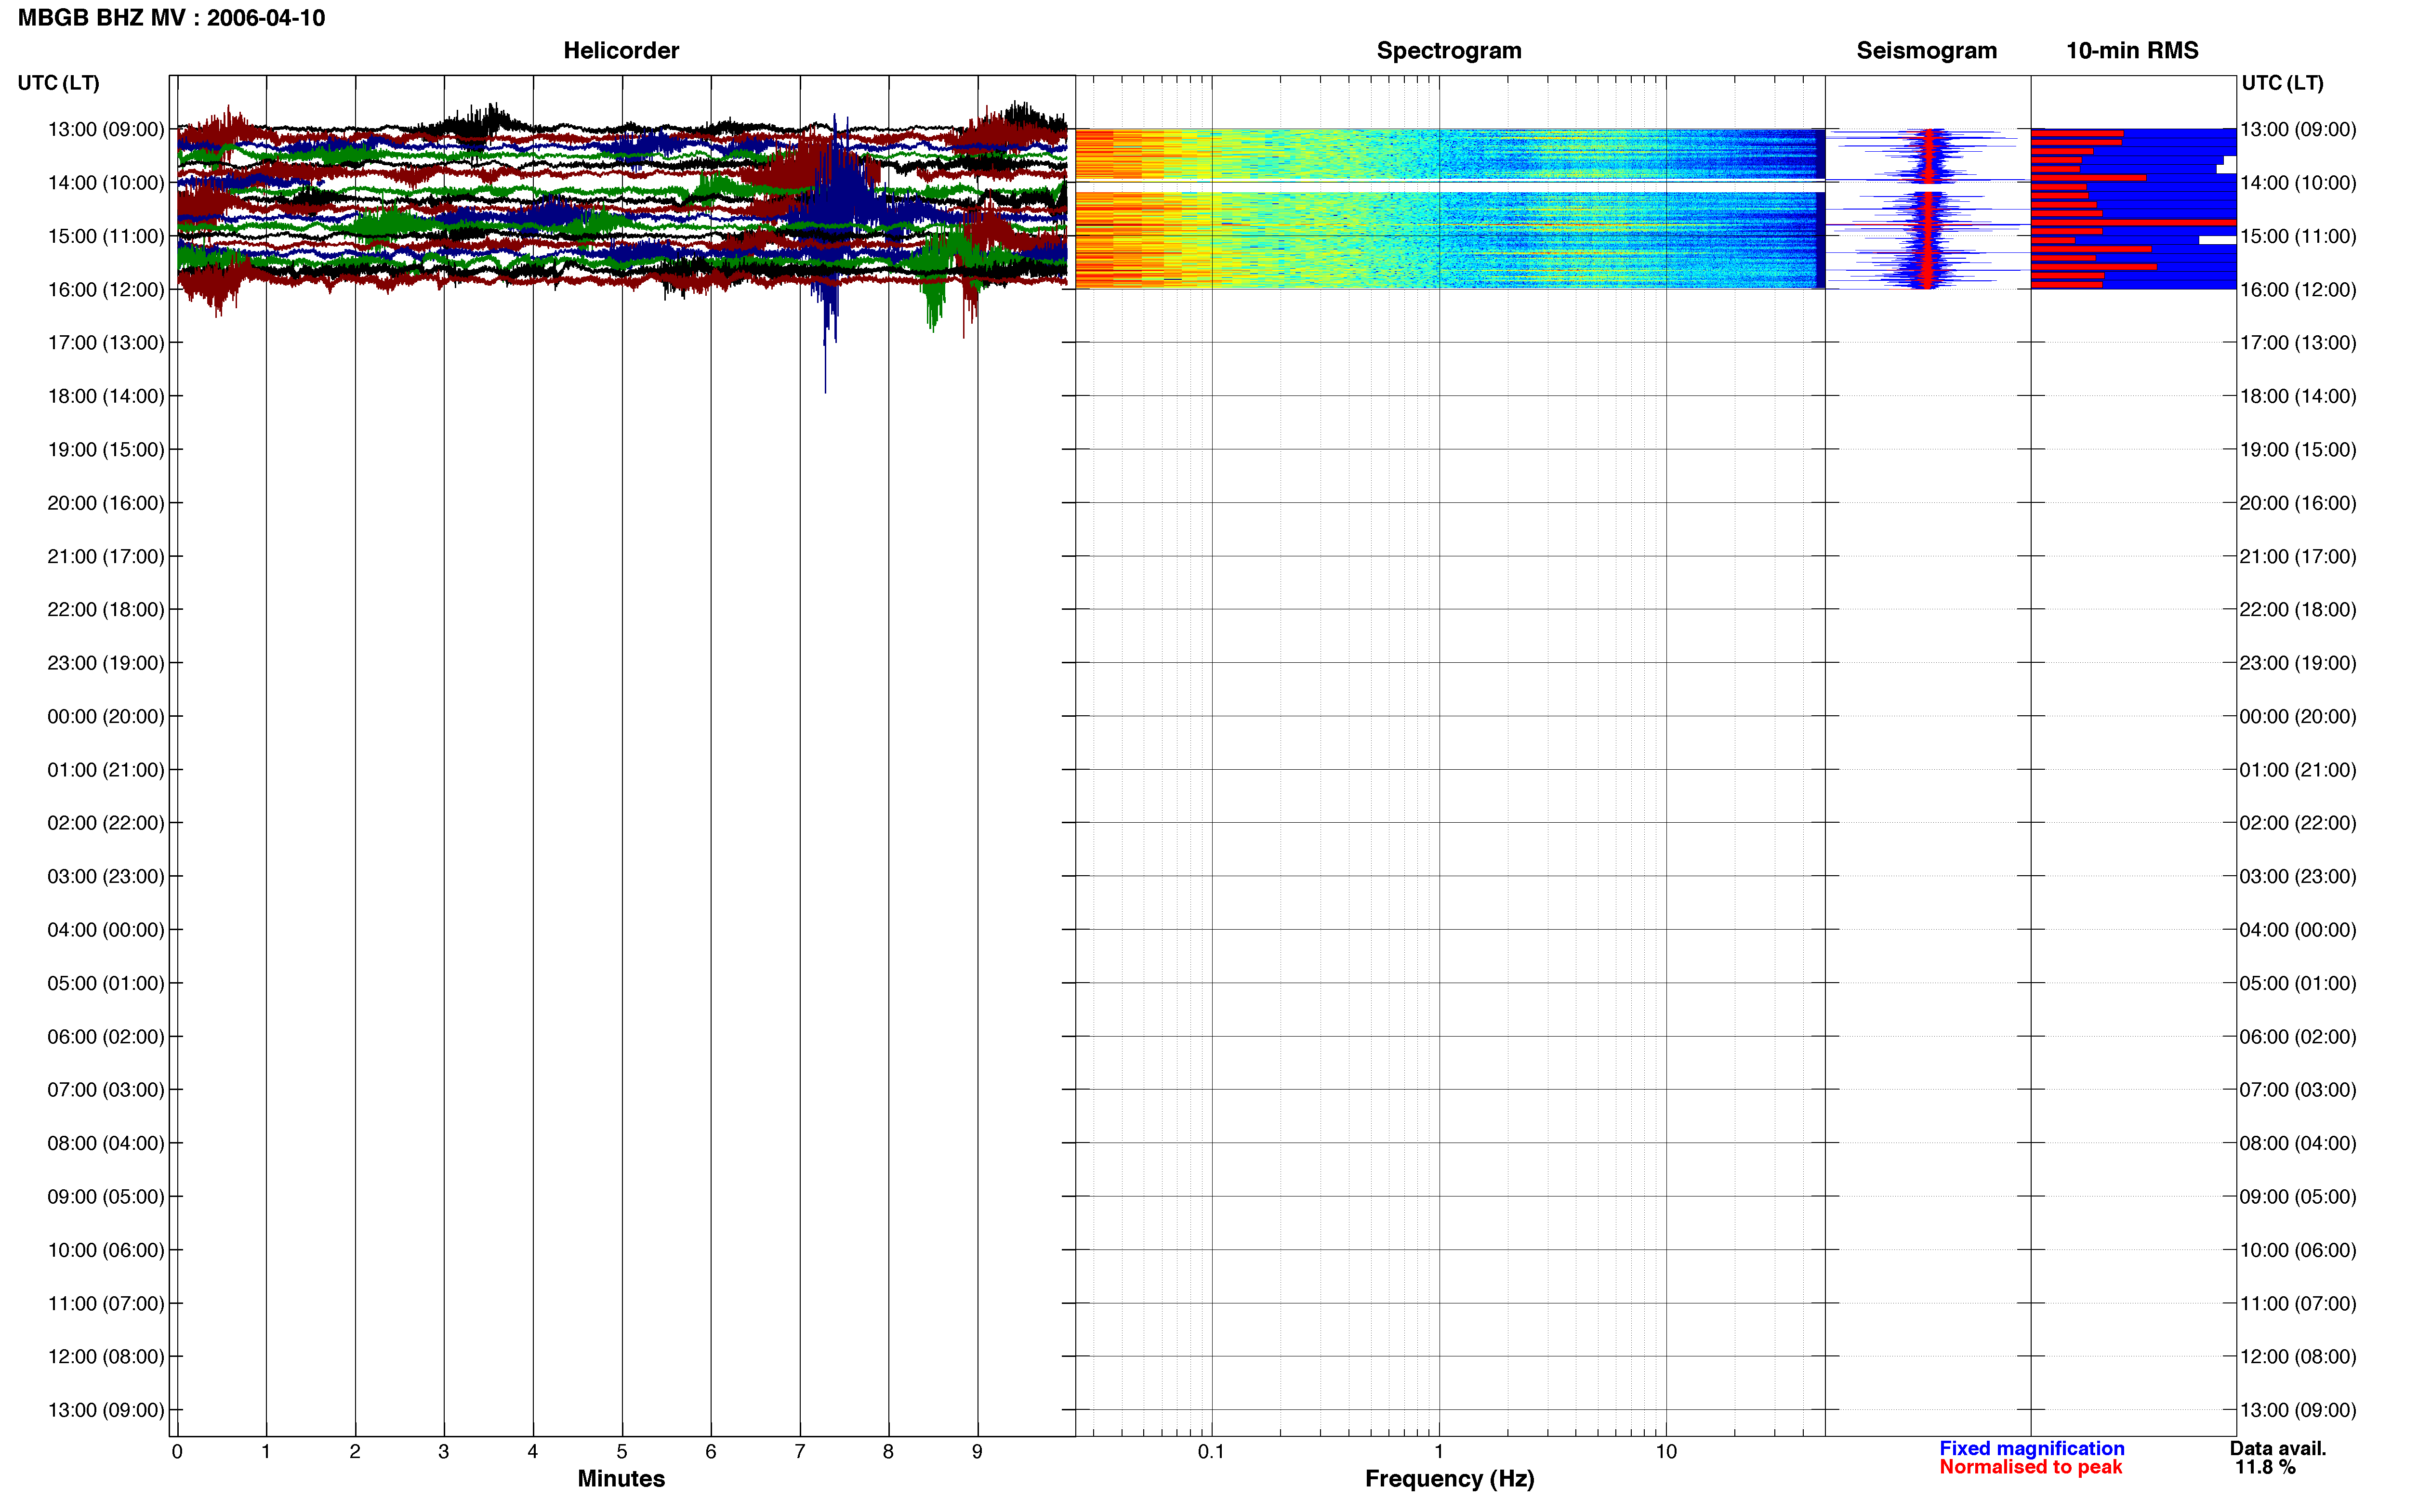Select the 'Spectrogram' panel heading
The image size is (2418, 1512).
click(1449, 50)
